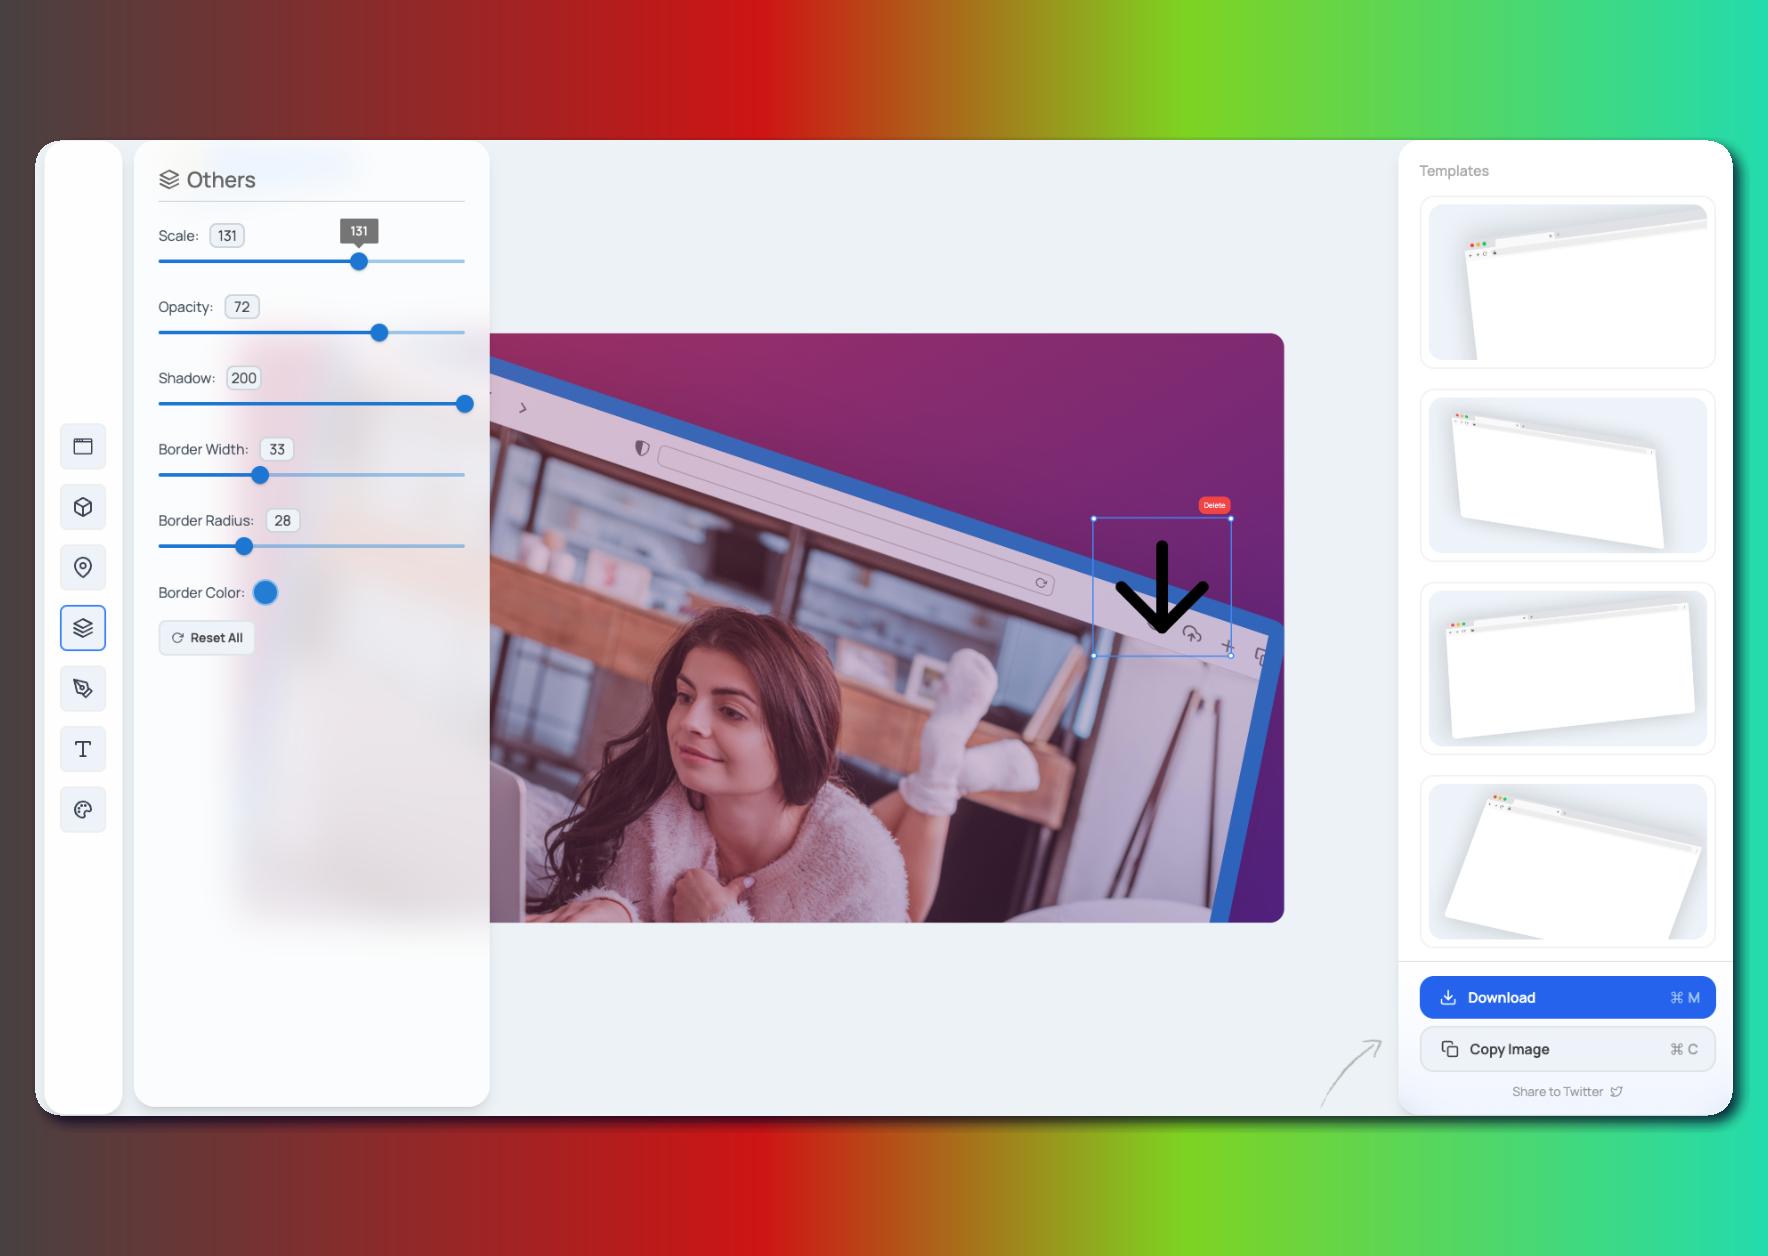This screenshot has height=1256, width=1768.
Task: Select the layers (Others) sidebar icon
Action: [83, 628]
